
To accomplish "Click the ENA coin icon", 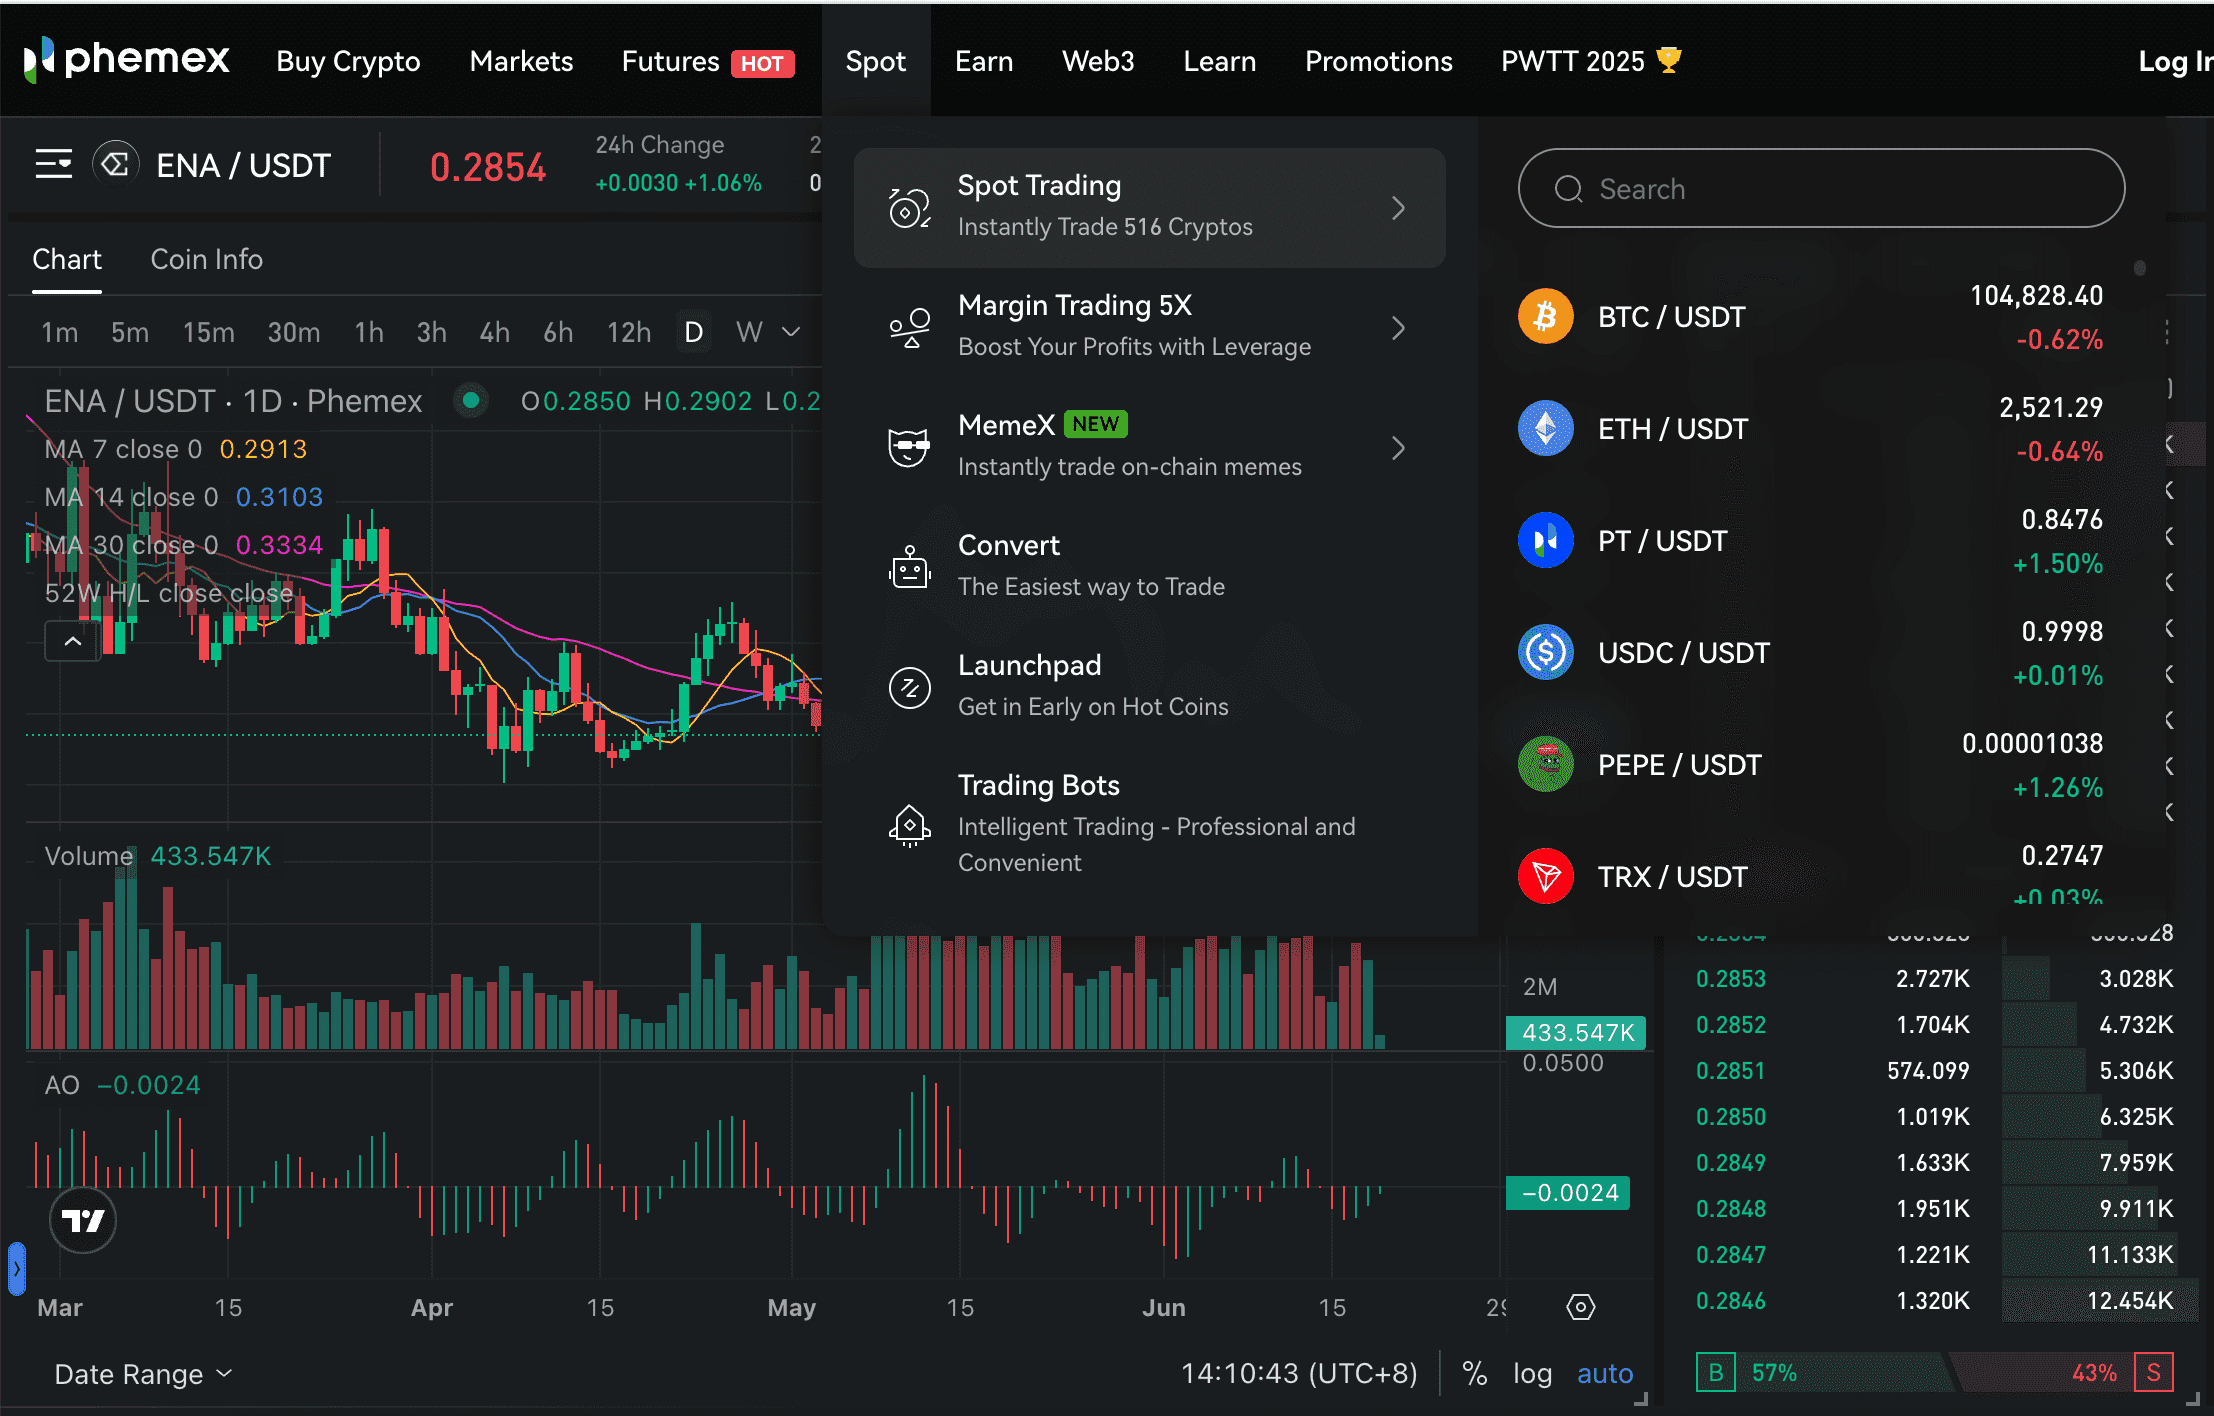I will [115, 164].
